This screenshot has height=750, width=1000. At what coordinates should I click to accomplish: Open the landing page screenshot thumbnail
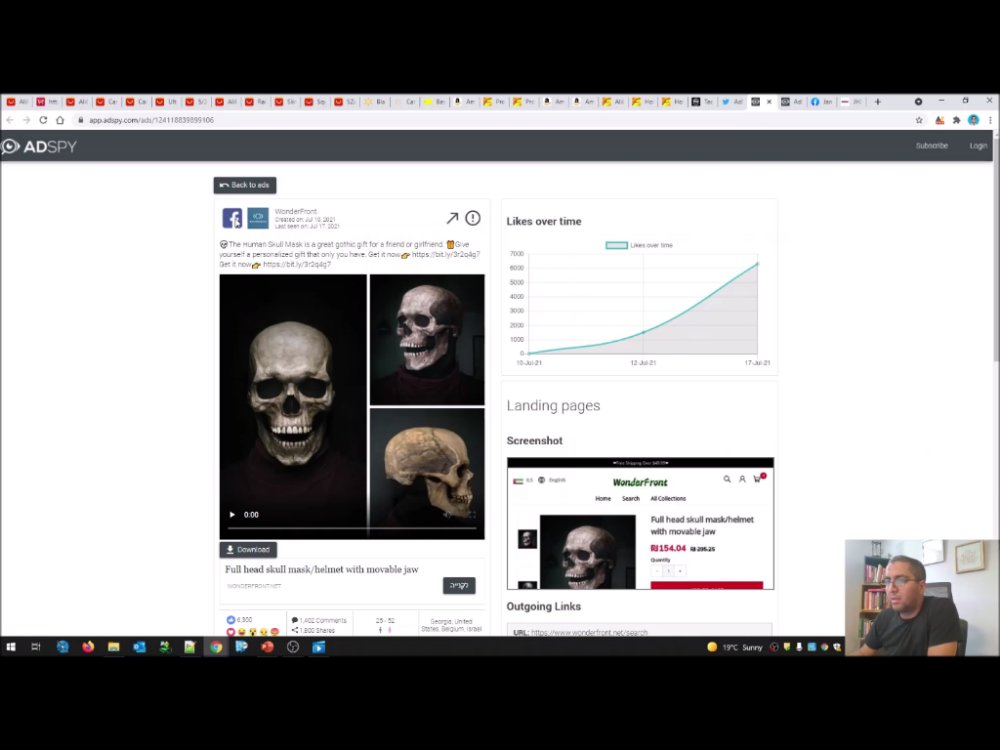pos(640,523)
